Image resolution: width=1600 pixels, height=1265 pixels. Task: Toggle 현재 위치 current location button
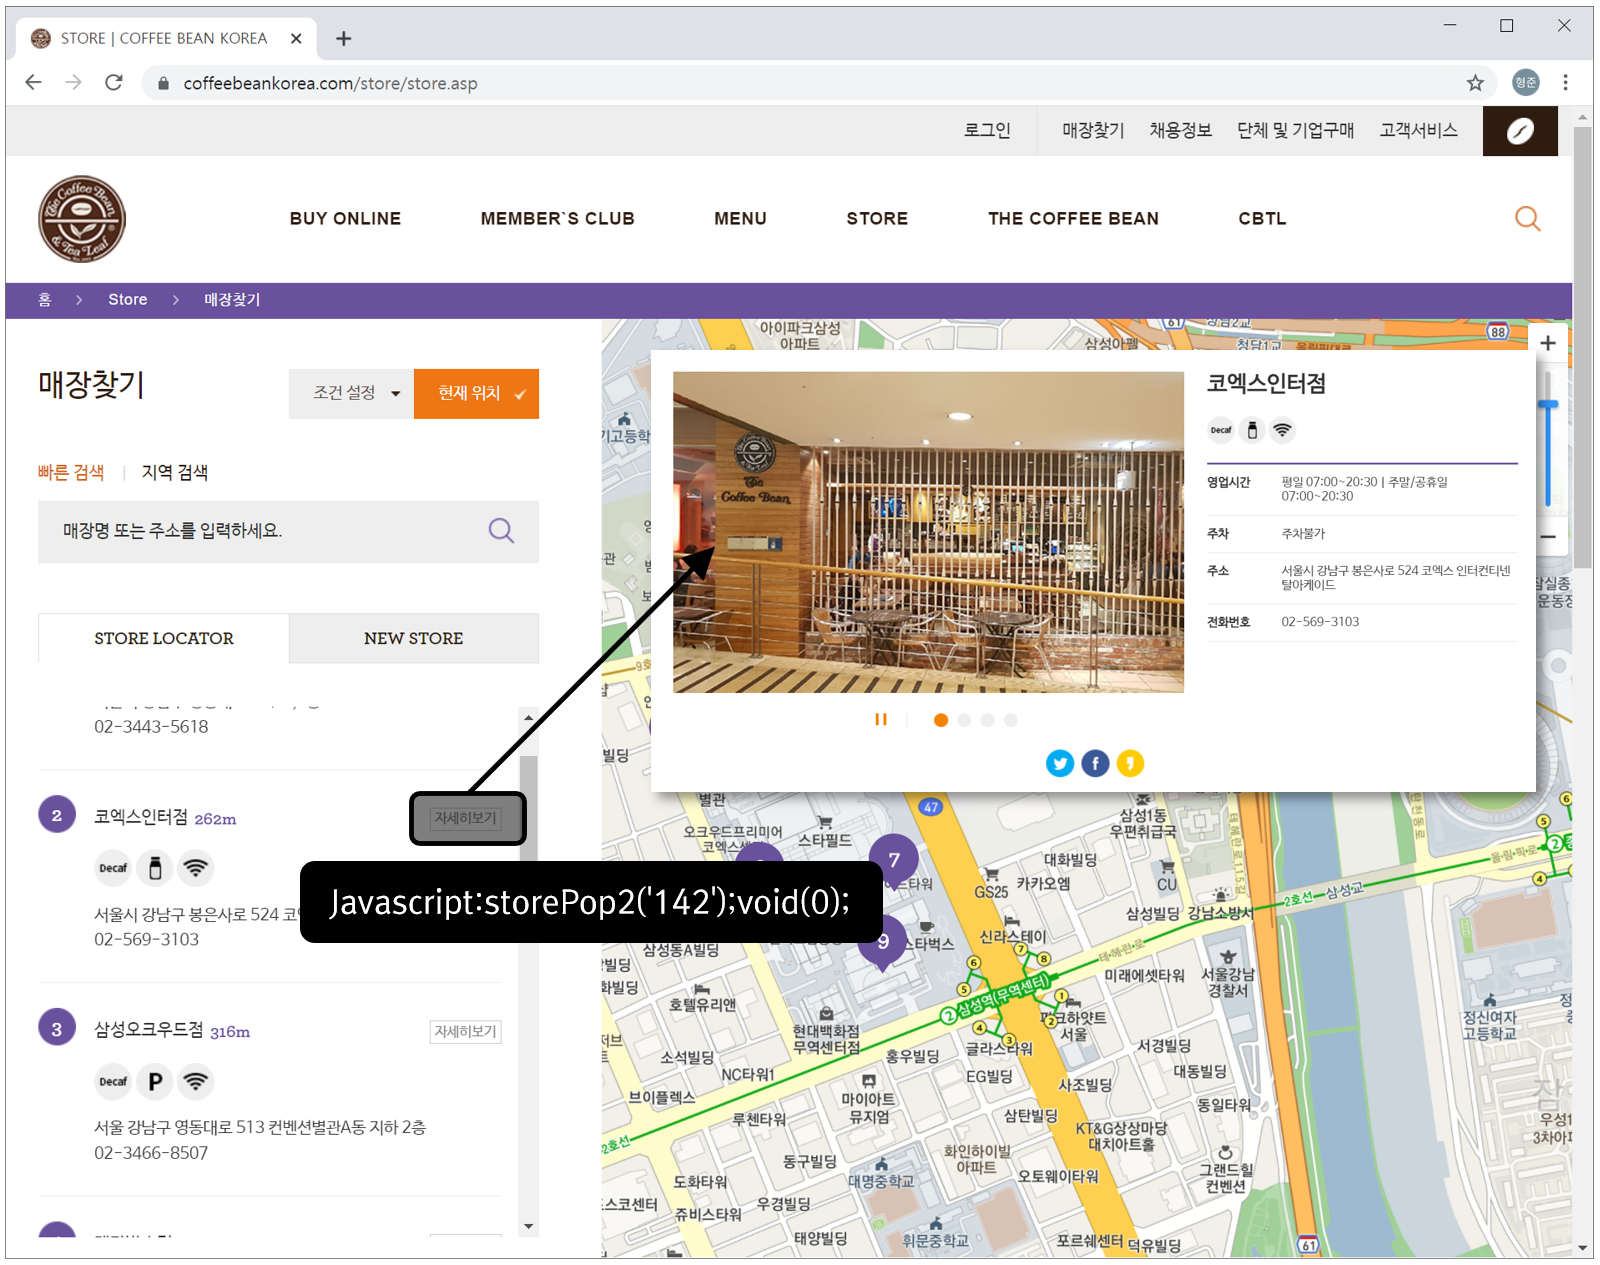pyautogui.click(x=476, y=393)
